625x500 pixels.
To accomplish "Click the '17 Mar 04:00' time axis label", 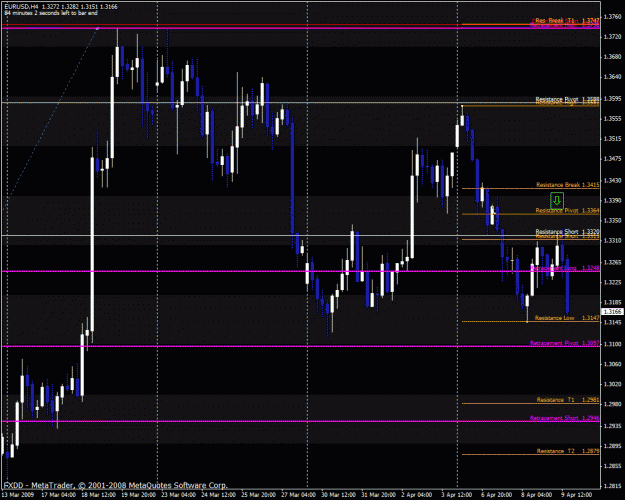I will point(59,495).
